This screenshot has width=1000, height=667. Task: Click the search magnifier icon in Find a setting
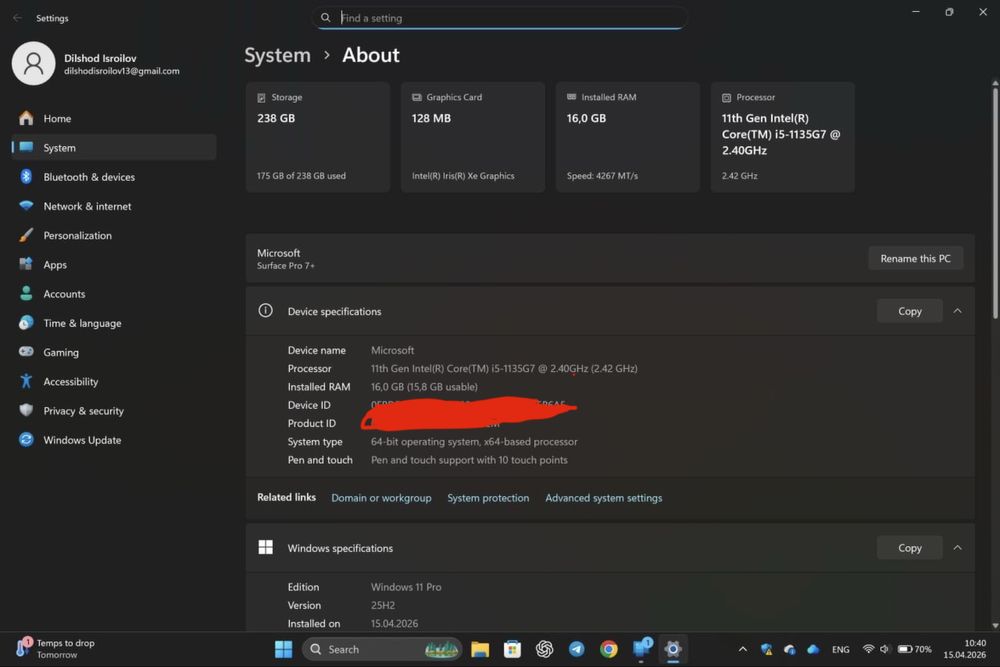325,18
